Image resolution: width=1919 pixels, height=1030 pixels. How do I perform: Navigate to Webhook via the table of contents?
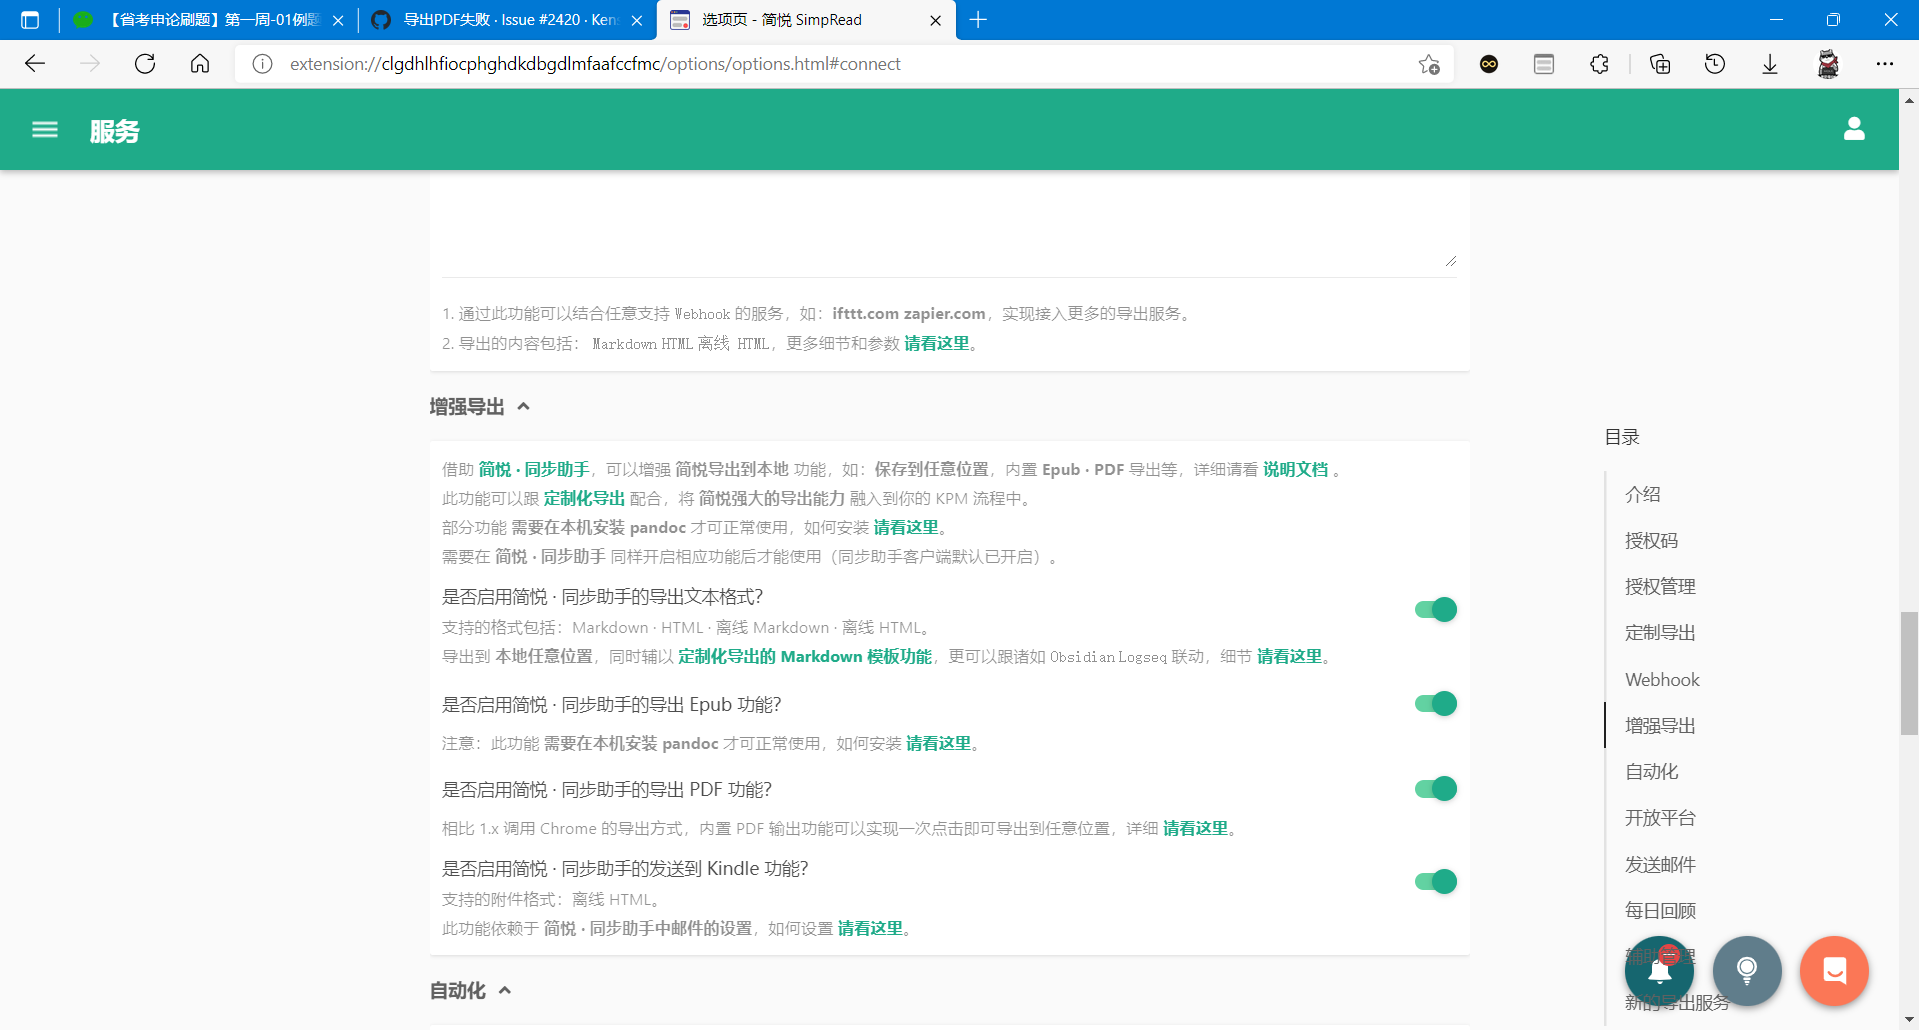[x=1661, y=679]
